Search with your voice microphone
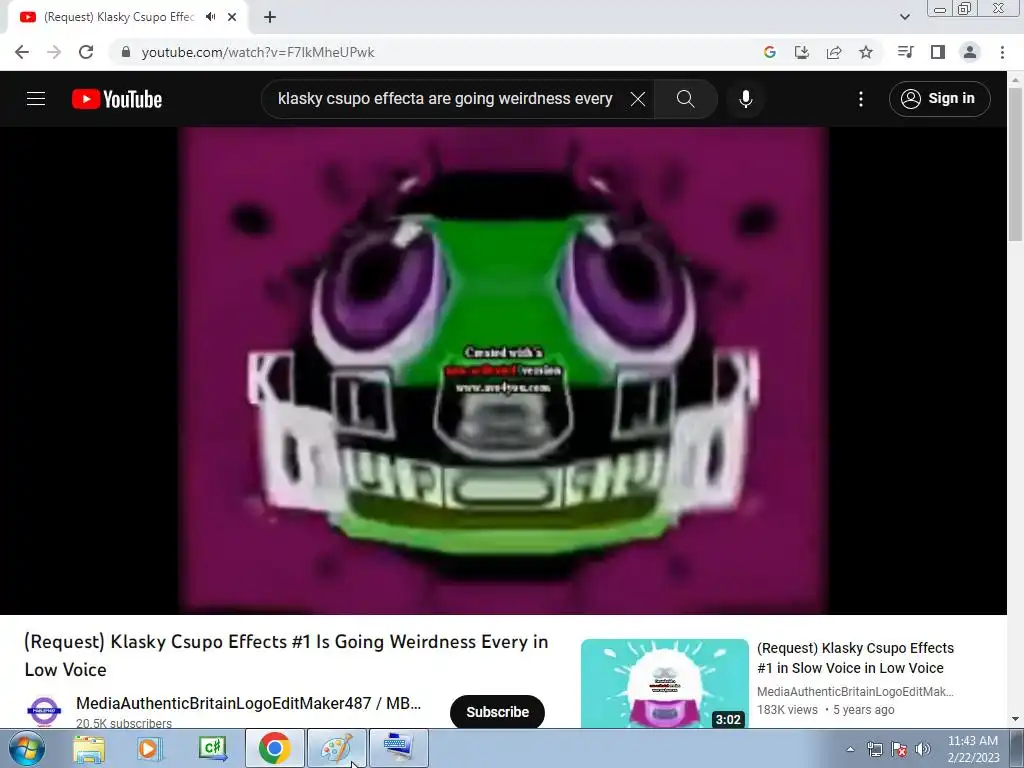 coord(746,99)
